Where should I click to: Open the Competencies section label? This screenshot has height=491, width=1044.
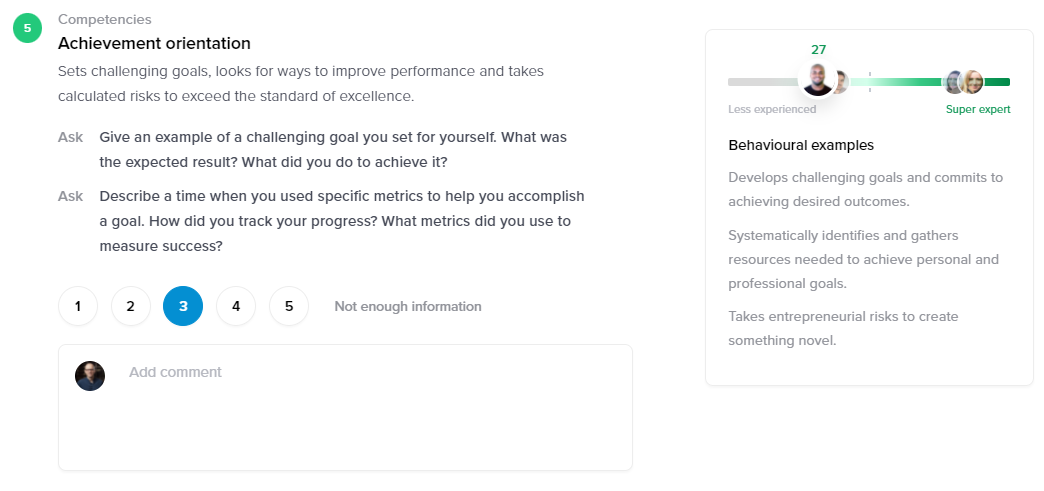coord(105,19)
